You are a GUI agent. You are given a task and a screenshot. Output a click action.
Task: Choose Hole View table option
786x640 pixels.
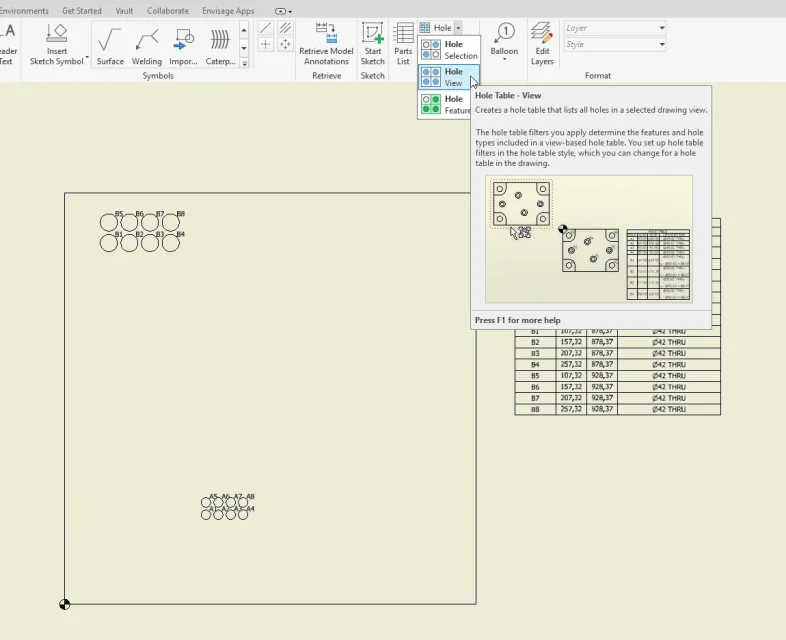pyautogui.click(x=449, y=77)
